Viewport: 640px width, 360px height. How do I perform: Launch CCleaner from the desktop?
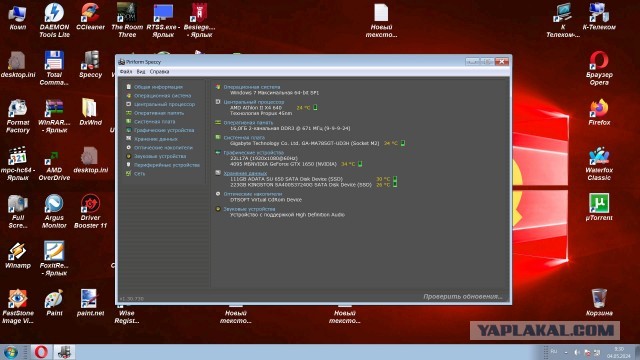[x=90, y=16]
